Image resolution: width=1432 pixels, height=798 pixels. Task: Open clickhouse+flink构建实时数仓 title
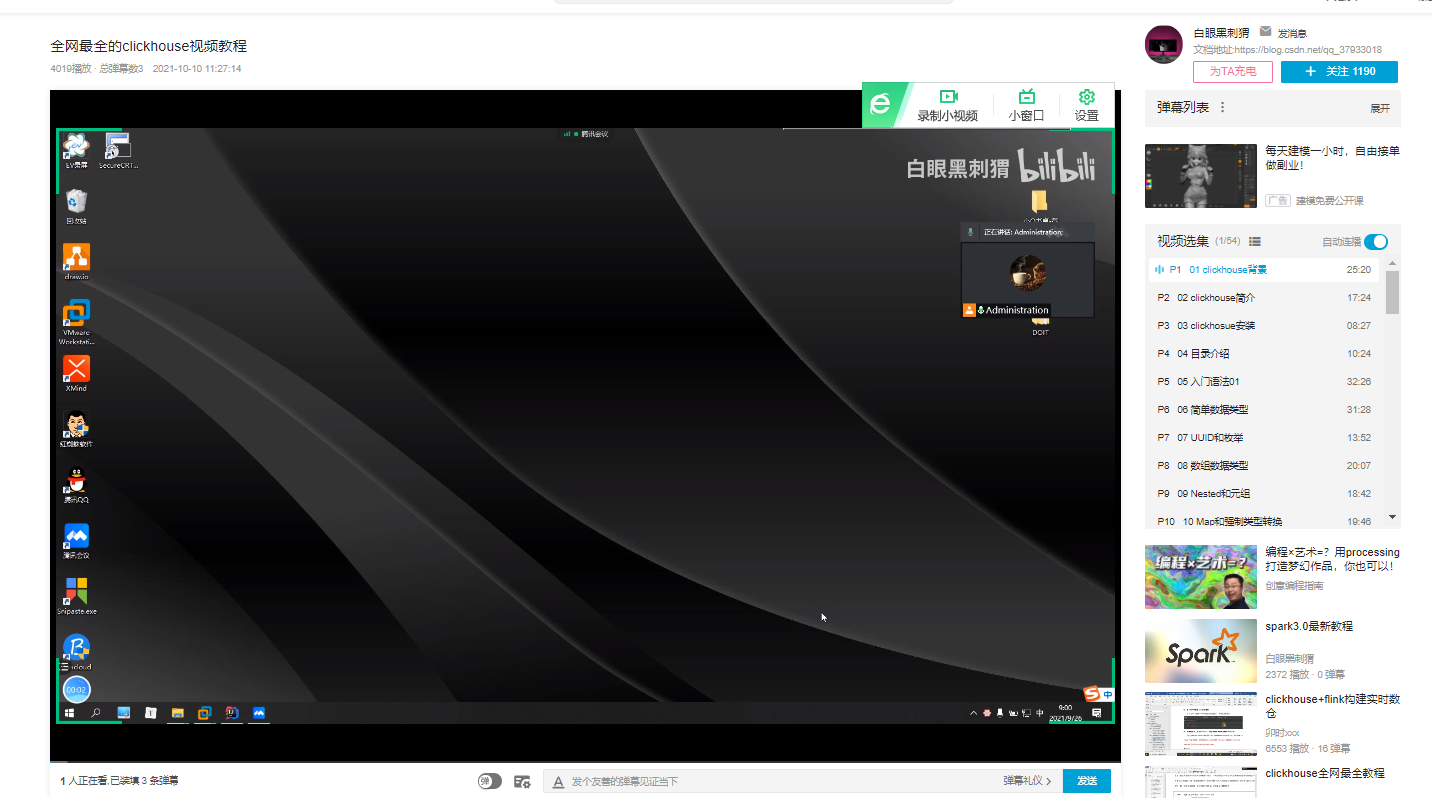1332,706
